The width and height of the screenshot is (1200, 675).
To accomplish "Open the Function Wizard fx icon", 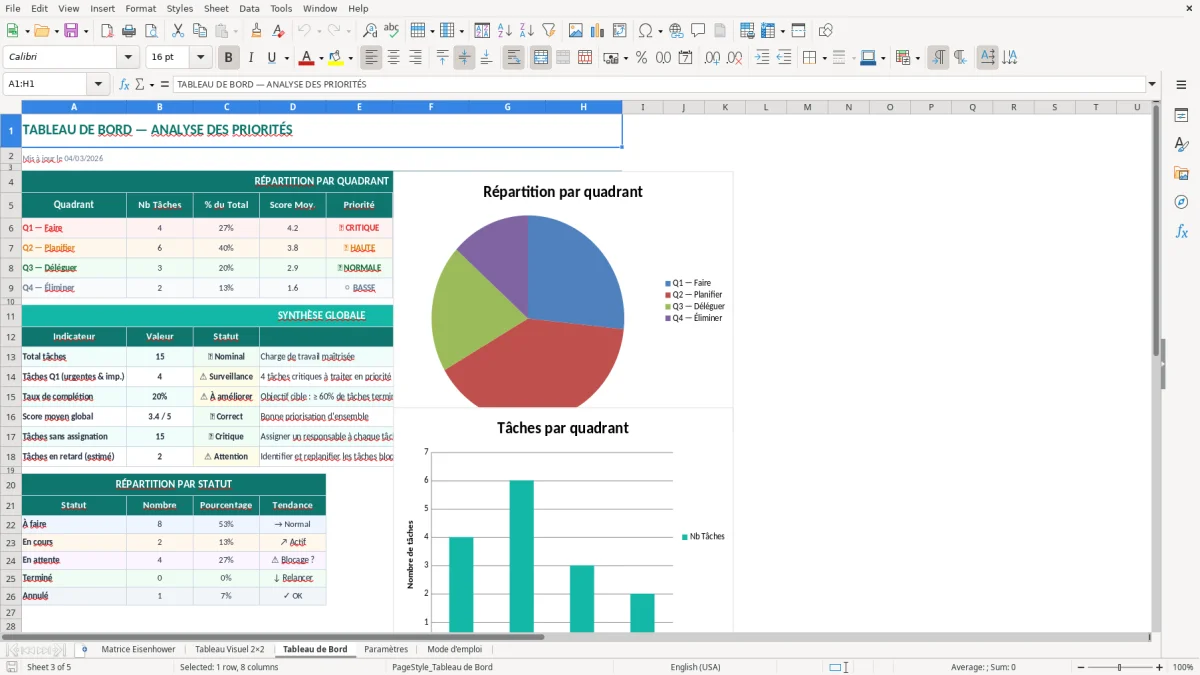I will (124, 84).
